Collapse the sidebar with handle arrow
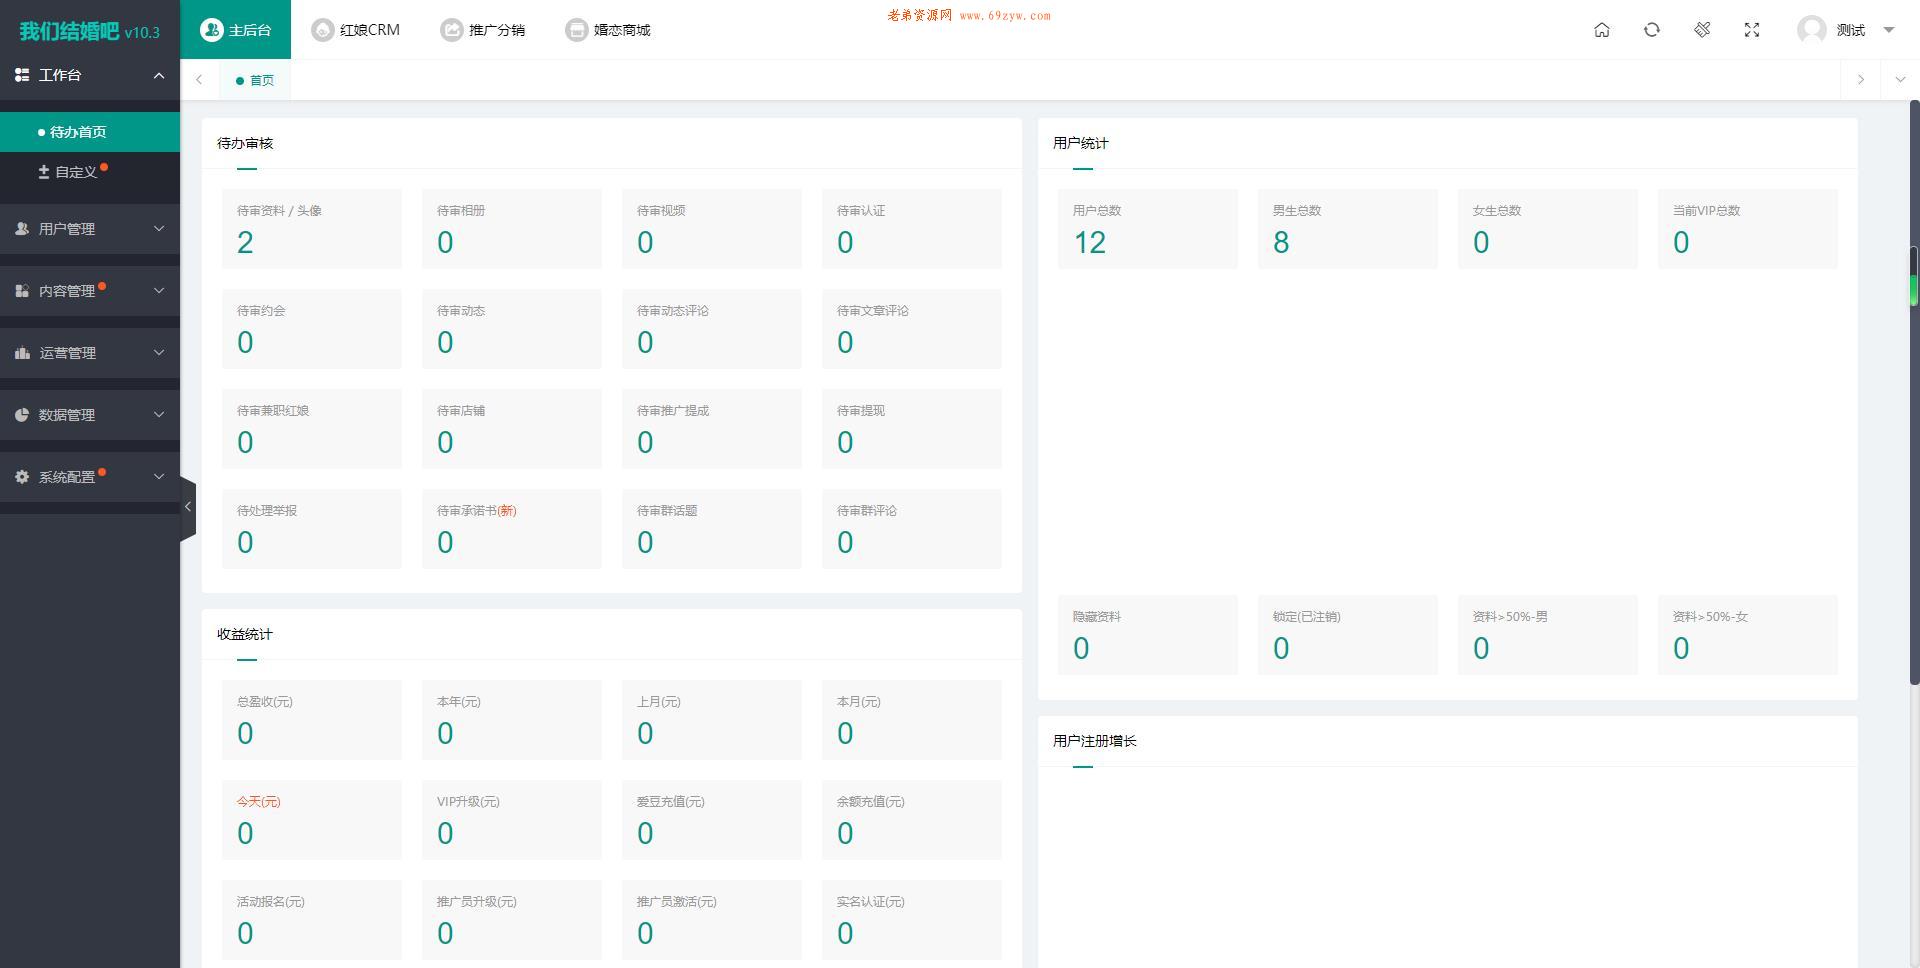The image size is (1920, 968). click(188, 507)
